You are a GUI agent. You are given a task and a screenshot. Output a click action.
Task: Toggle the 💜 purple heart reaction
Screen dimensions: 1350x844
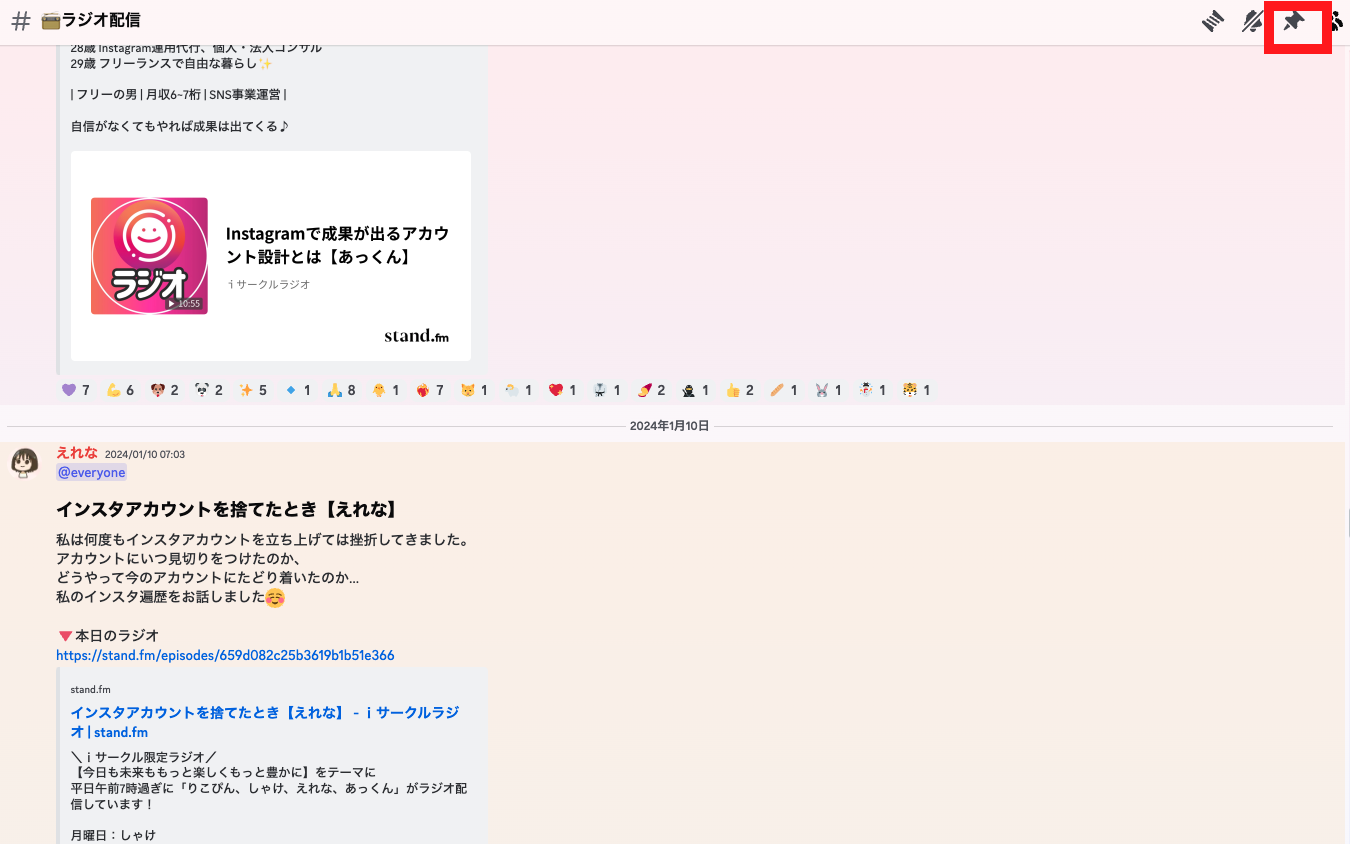point(68,390)
